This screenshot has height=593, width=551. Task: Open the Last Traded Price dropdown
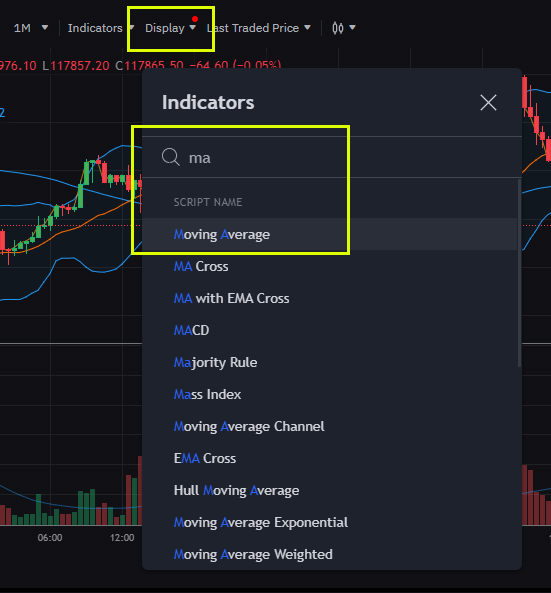point(259,28)
